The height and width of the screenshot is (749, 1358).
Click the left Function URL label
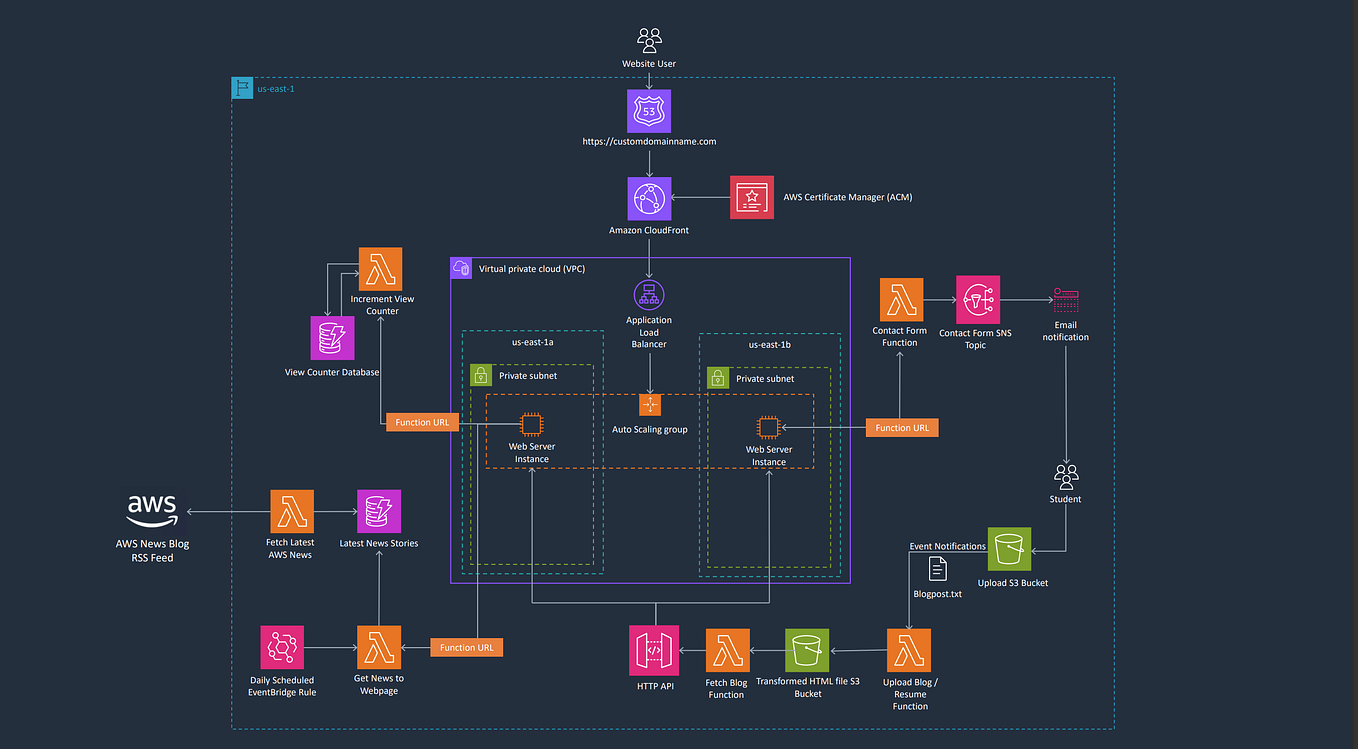point(421,421)
